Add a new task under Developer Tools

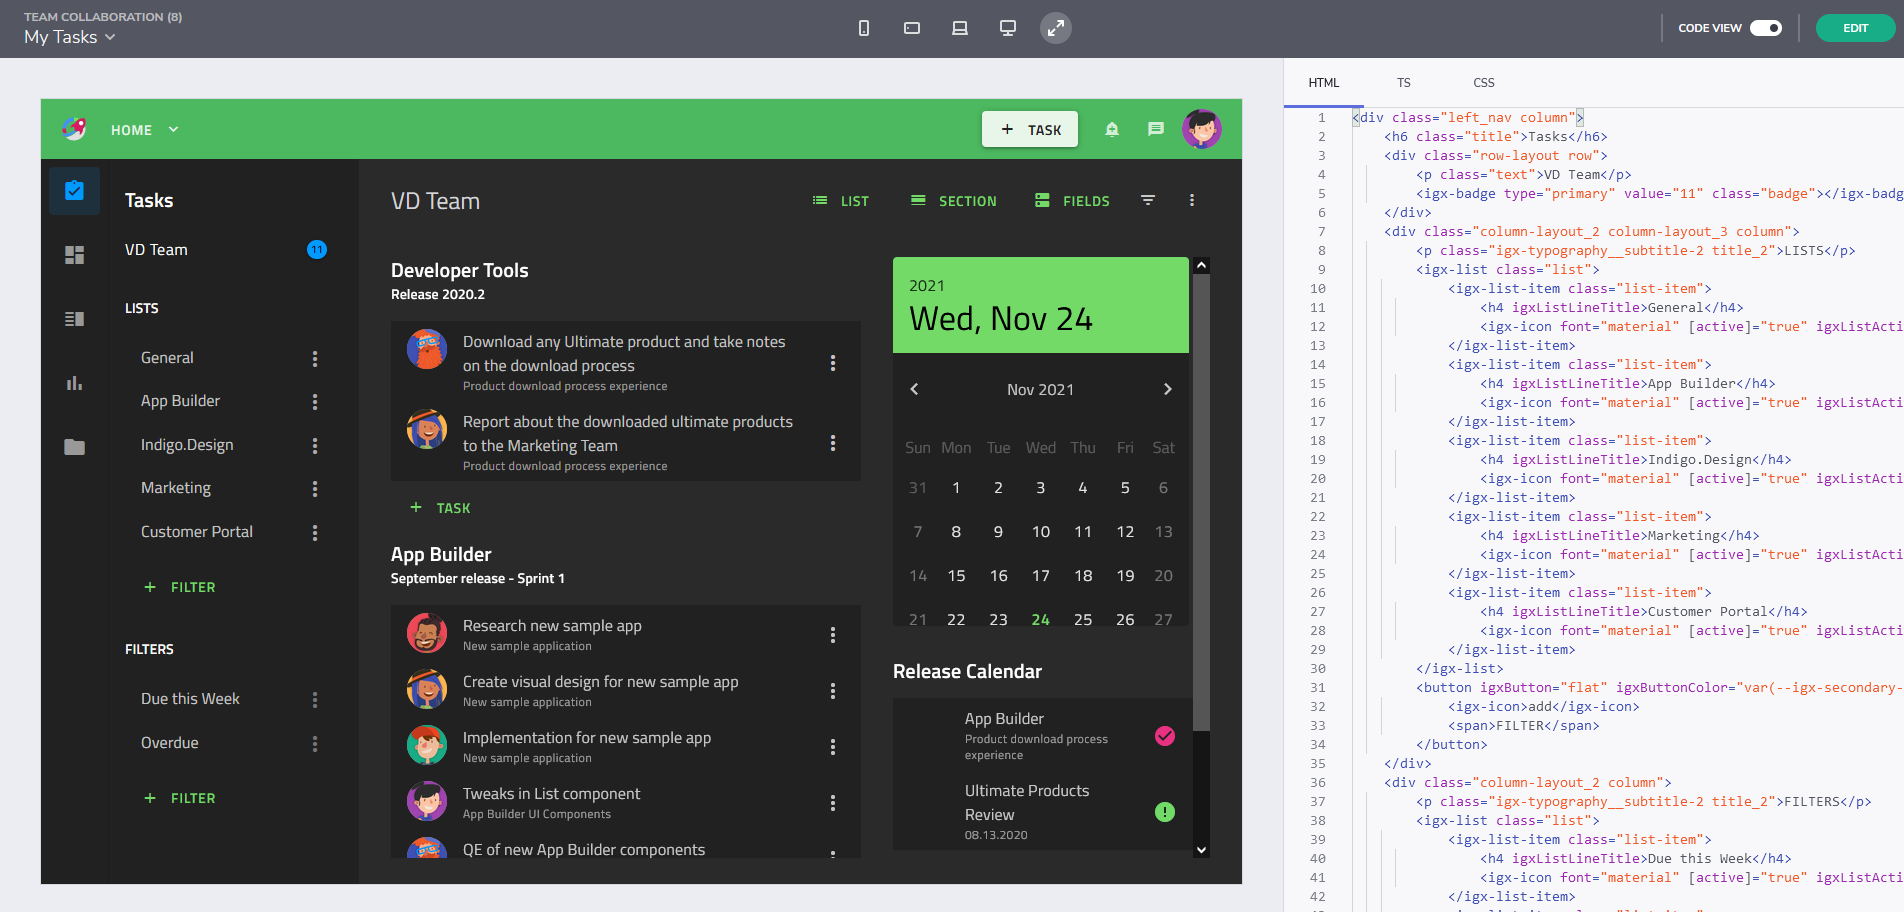tap(441, 507)
